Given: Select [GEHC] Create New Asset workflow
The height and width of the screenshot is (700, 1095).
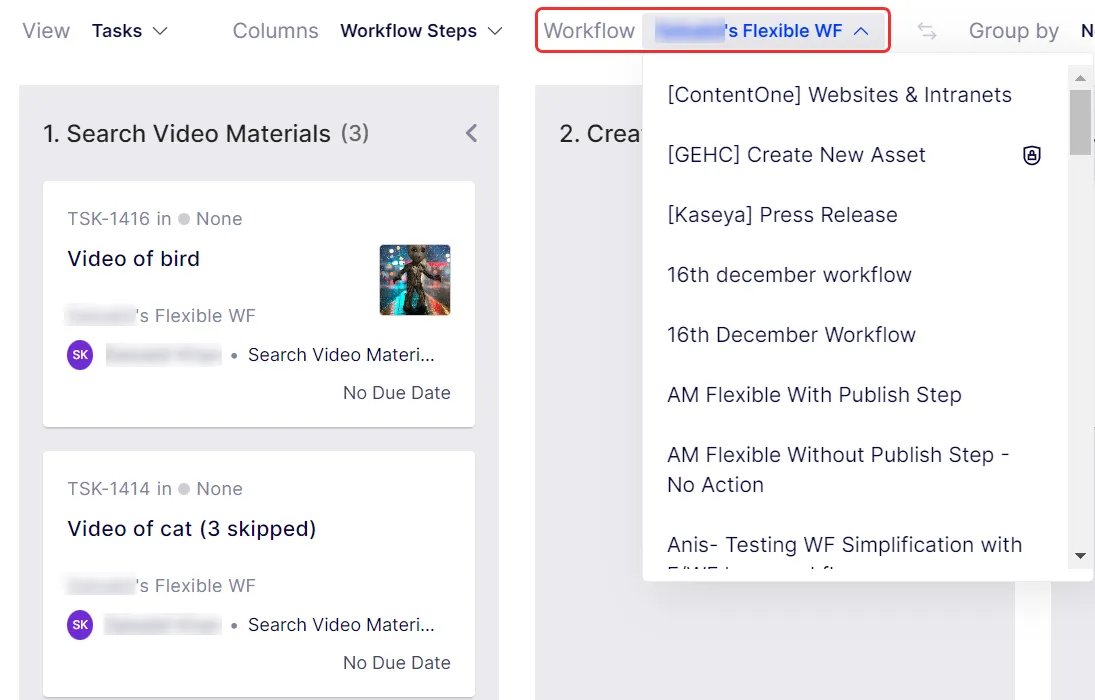Looking at the screenshot, I should click(796, 155).
